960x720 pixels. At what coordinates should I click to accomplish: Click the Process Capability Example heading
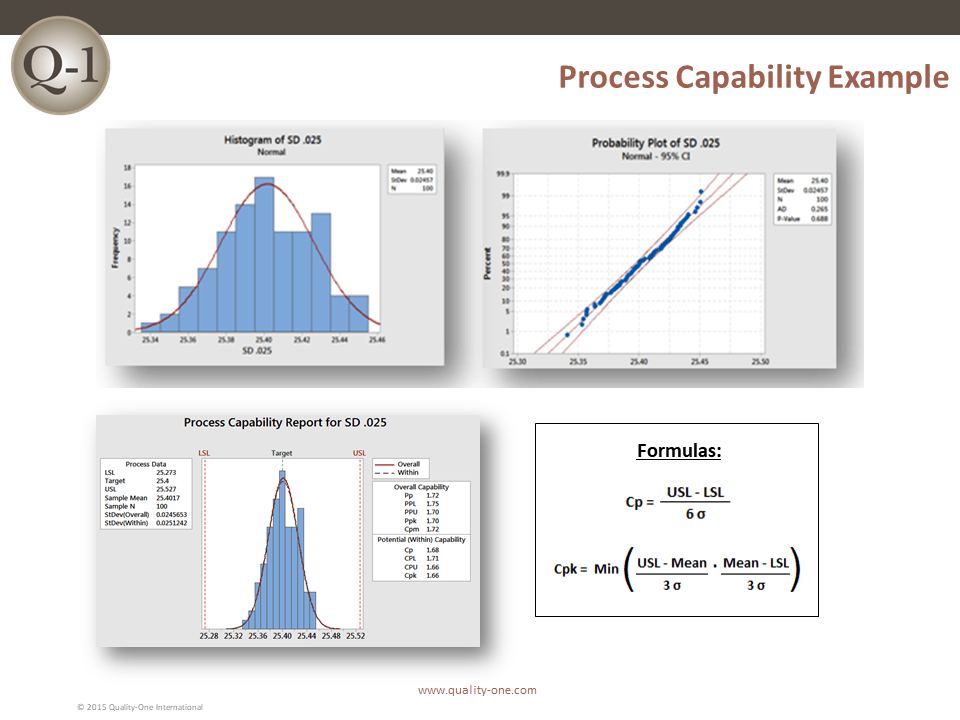click(754, 78)
